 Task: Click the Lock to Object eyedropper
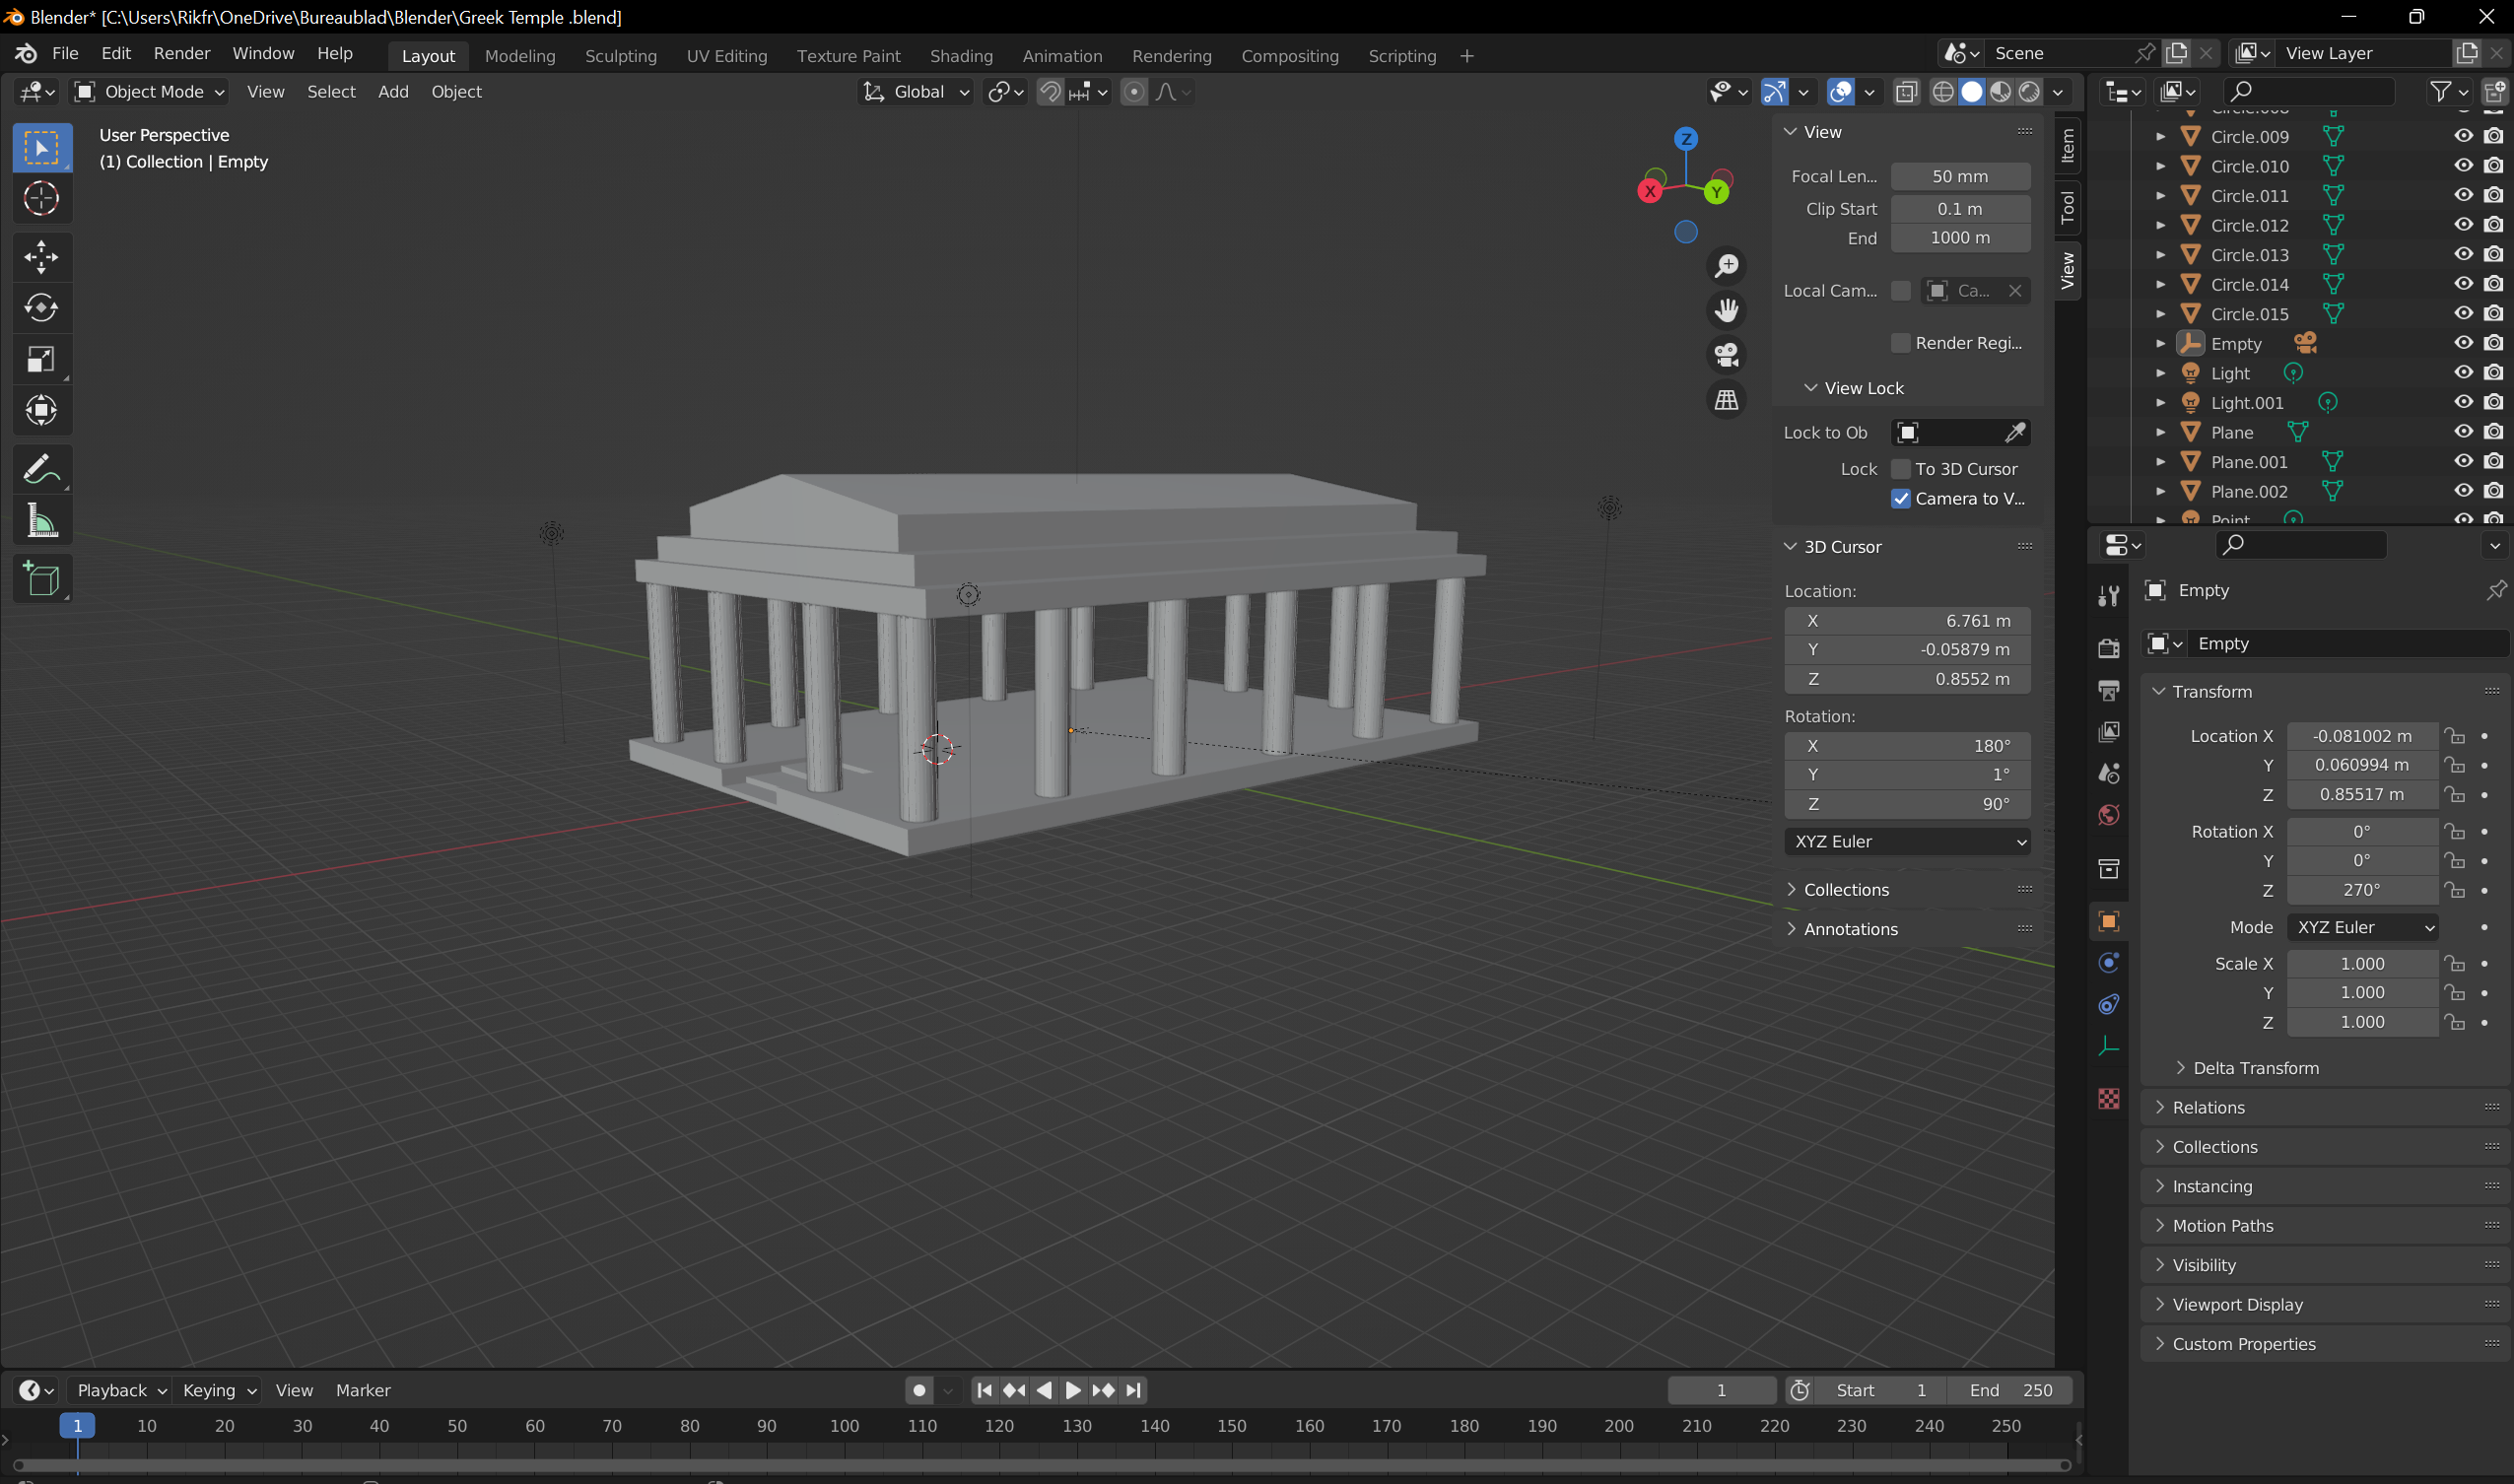coord(2016,432)
